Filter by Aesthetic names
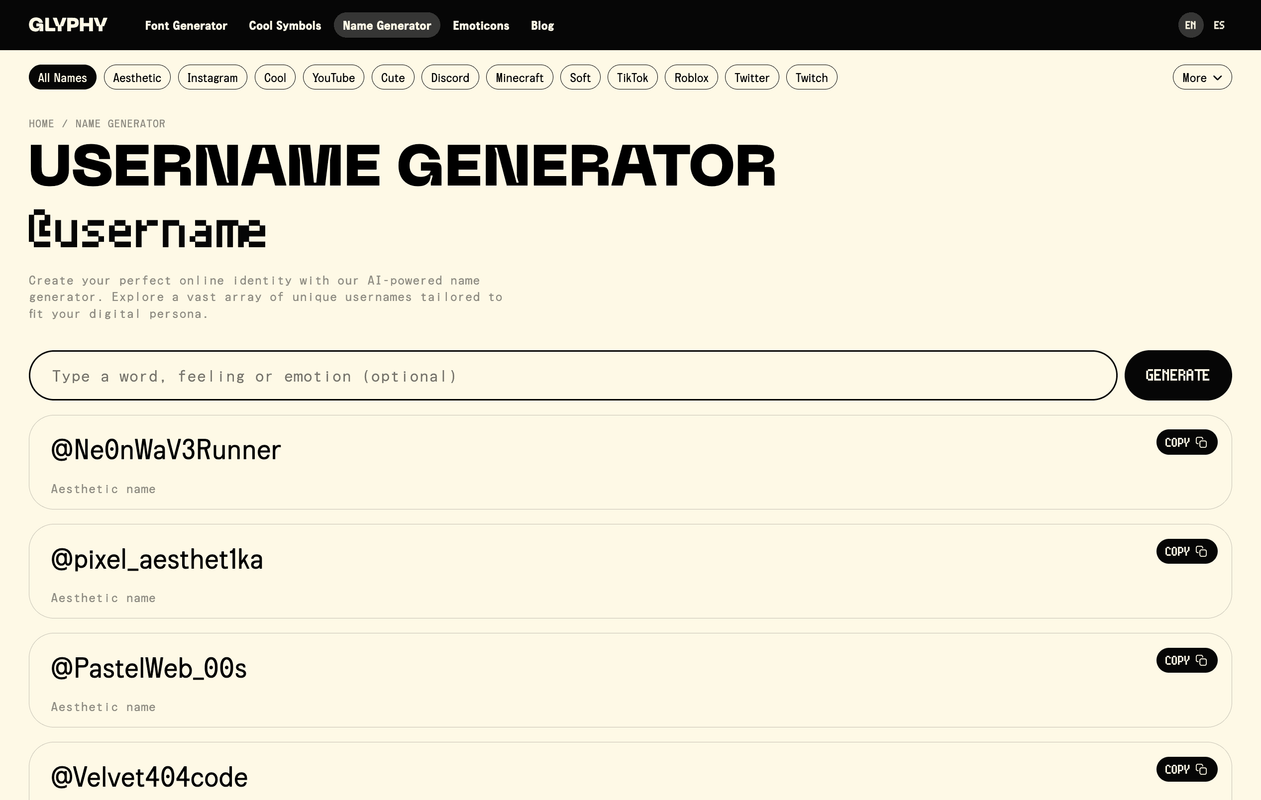1261x800 pixels. point(137,77)
